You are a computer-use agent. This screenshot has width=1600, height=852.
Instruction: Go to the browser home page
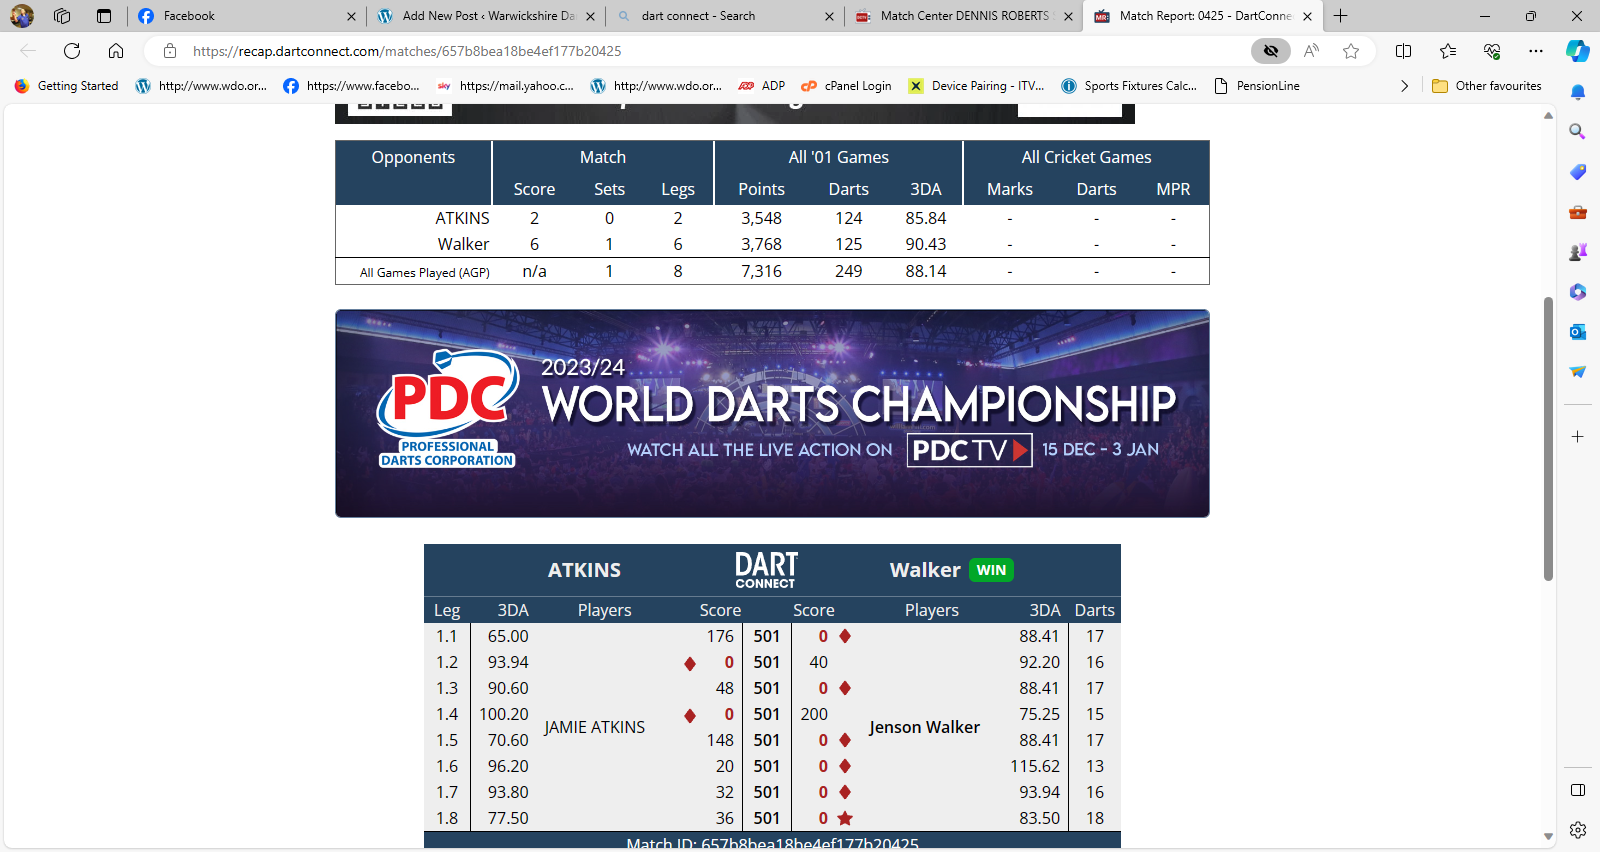coord(116,51)
